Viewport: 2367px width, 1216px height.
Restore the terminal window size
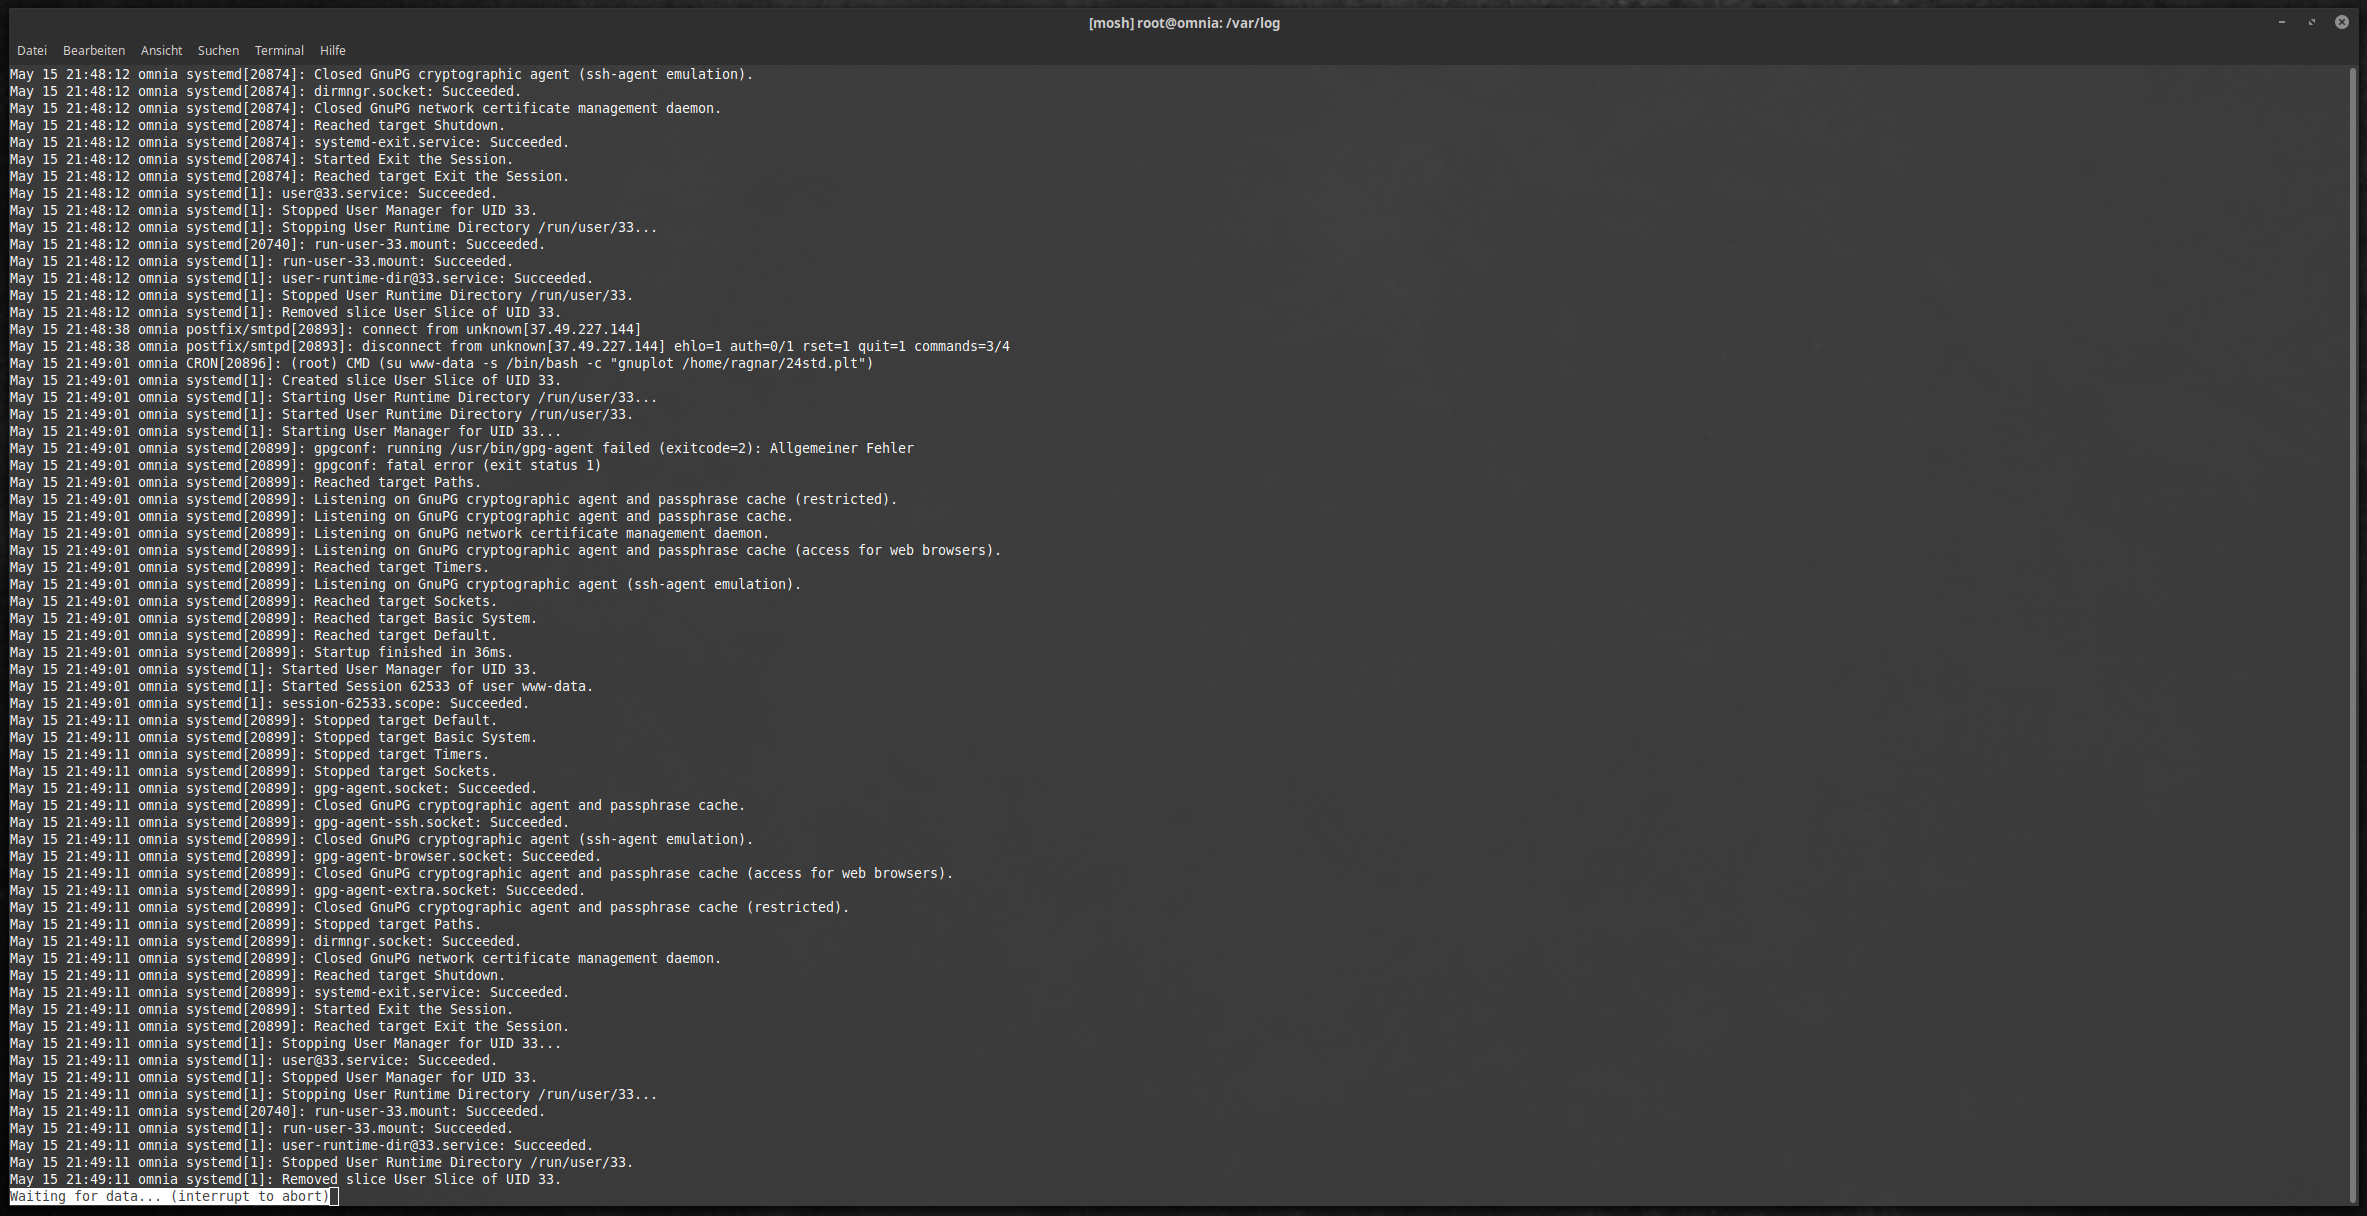[2311, 22]
